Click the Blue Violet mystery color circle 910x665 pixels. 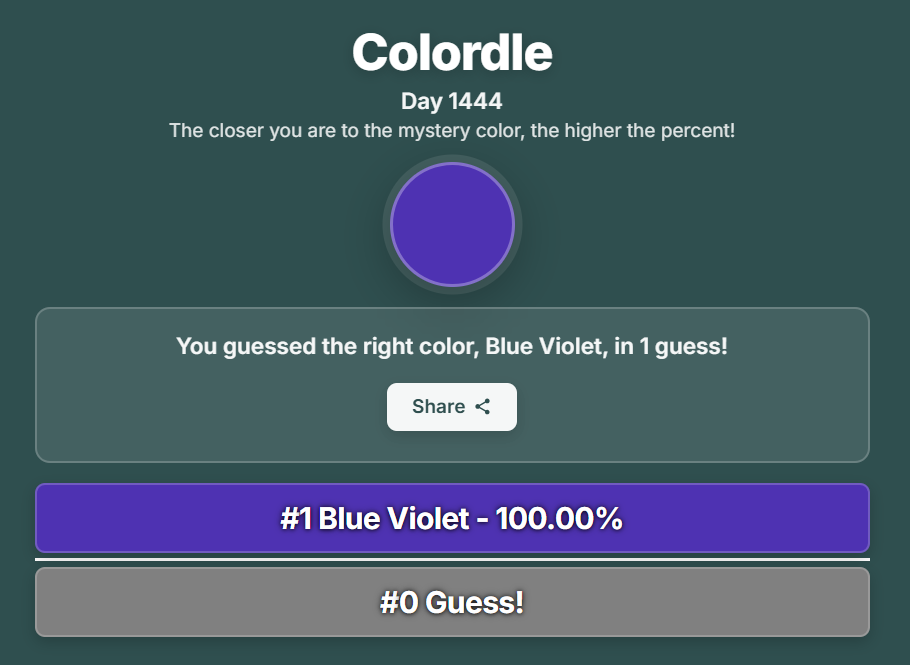[x=452, y=224]
